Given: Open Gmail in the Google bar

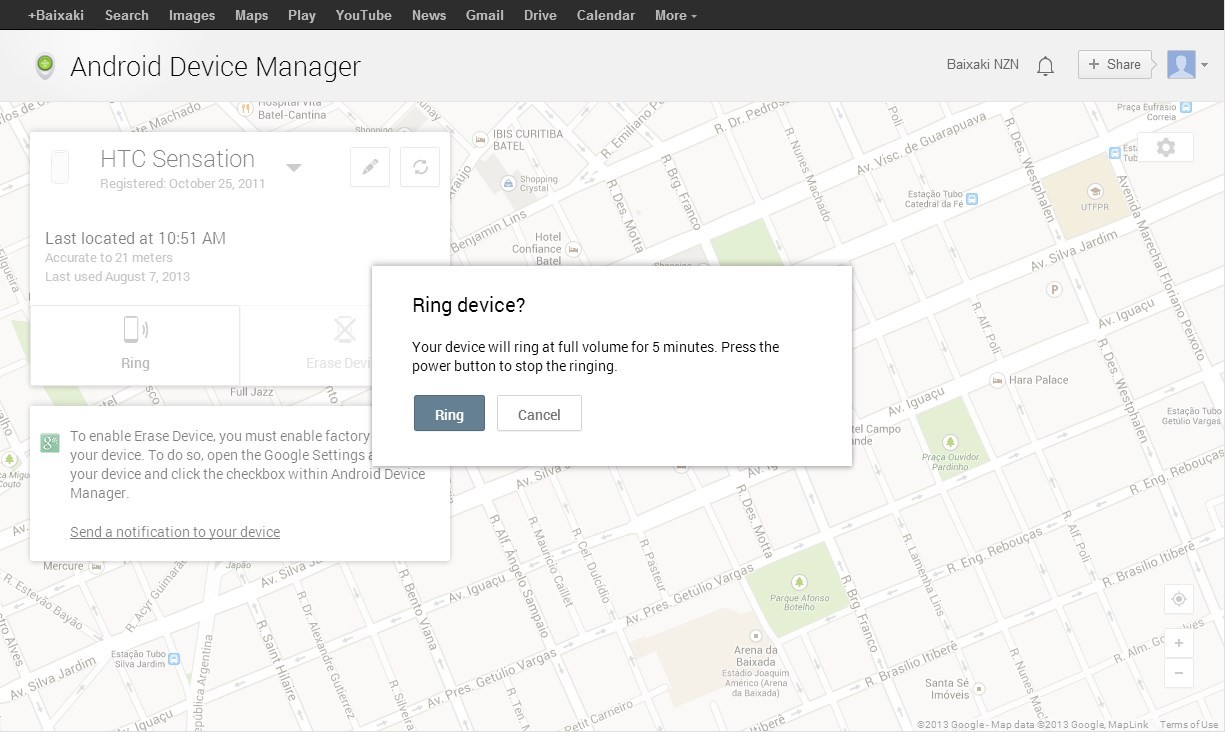Looking at the screenshot, I should (485, 15).
